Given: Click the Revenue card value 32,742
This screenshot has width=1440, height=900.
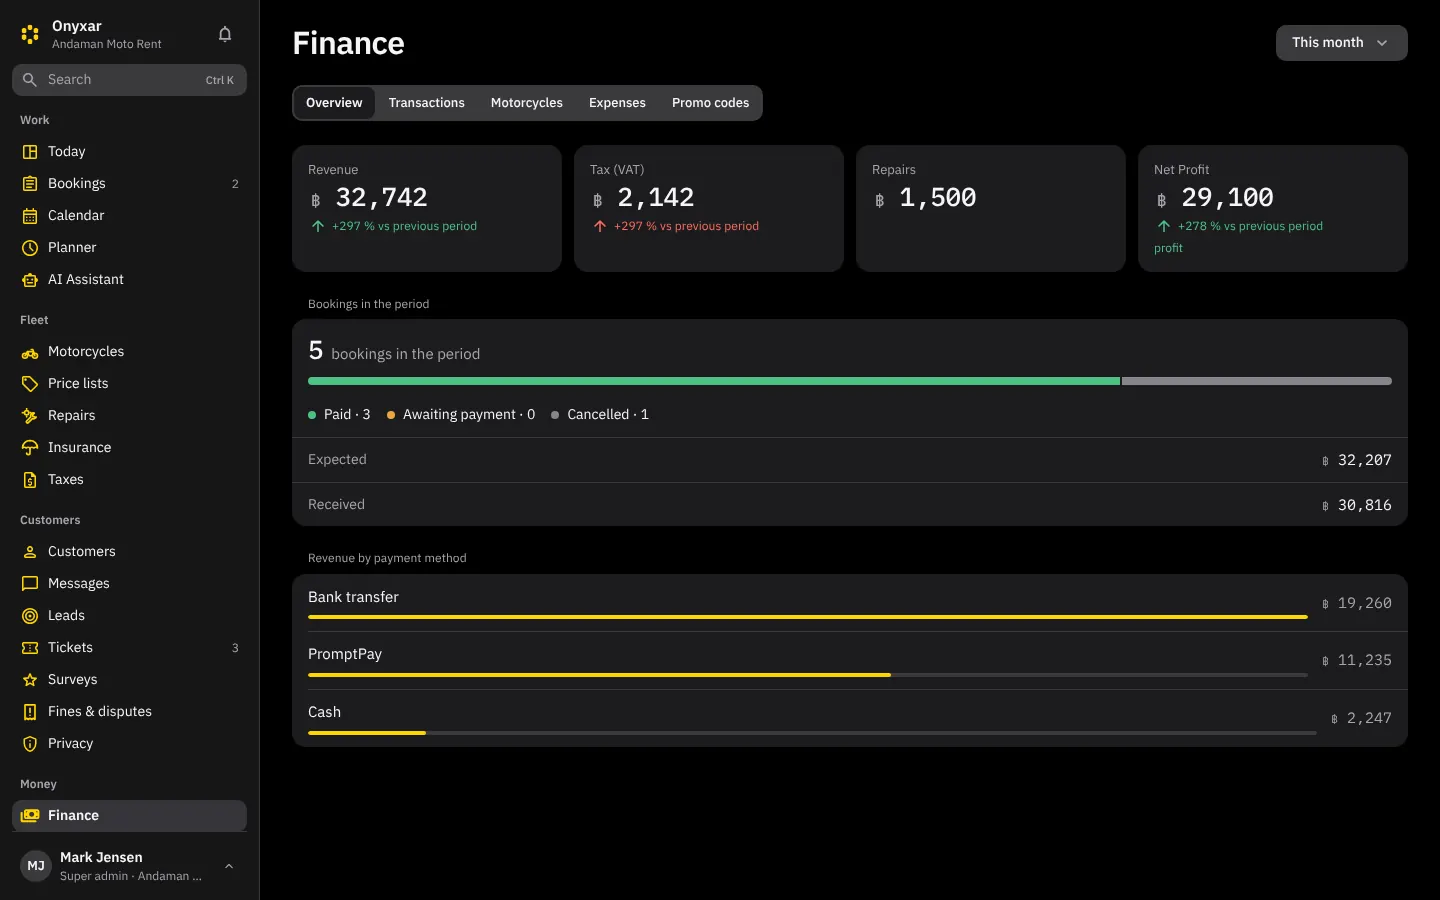Looking at the screenshot, I should click(x=381, y=198).
